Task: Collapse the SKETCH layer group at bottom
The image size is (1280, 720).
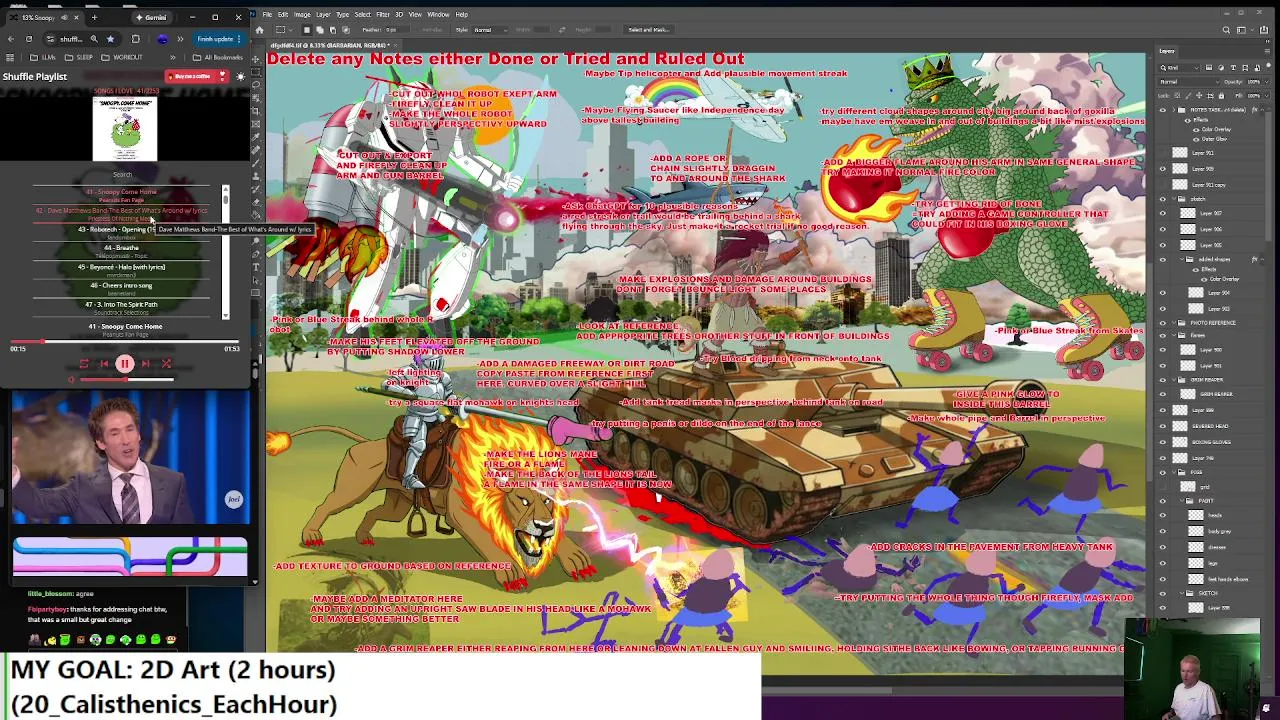Action: point(1181,593)
